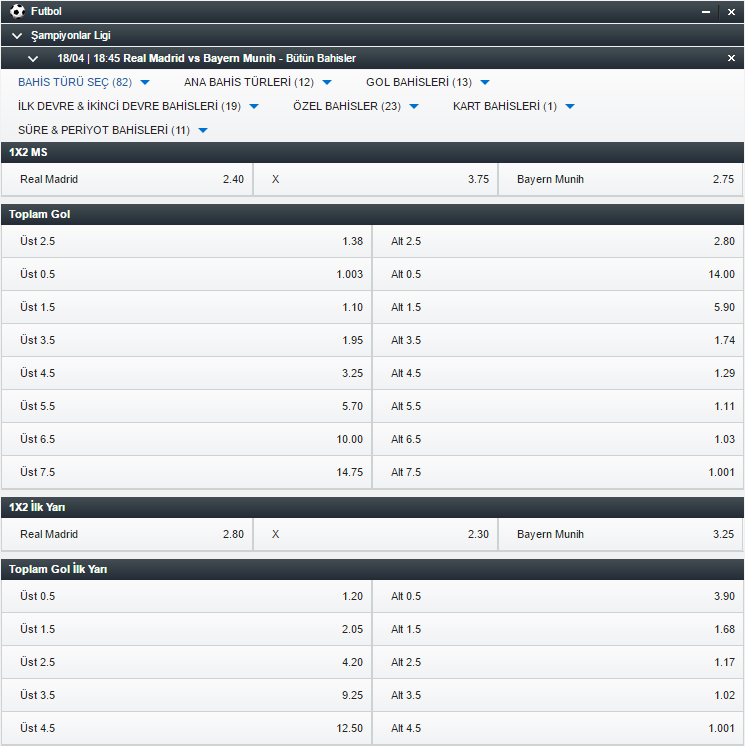Close the Futbol panel
Screen dimensions: 745x746
click(x=732, y=12)
